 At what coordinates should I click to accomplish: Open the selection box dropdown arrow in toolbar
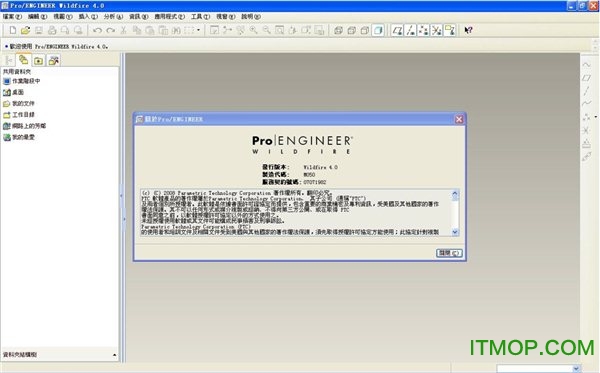coord(199,30)
